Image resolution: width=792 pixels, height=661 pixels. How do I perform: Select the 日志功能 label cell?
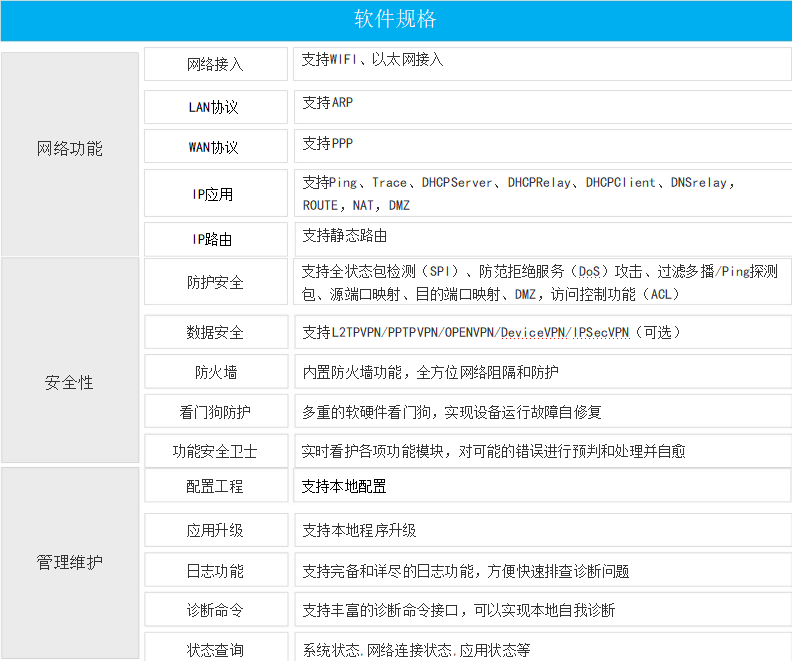[215, 571]
